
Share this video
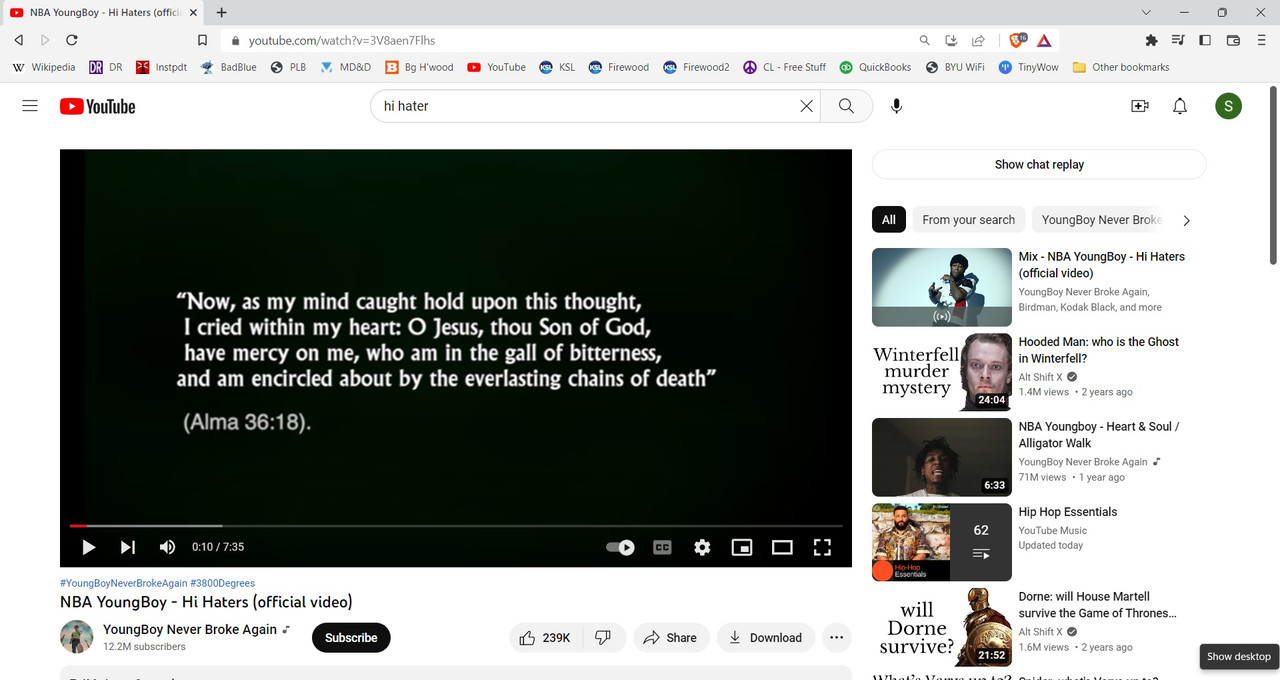[670, 638]
